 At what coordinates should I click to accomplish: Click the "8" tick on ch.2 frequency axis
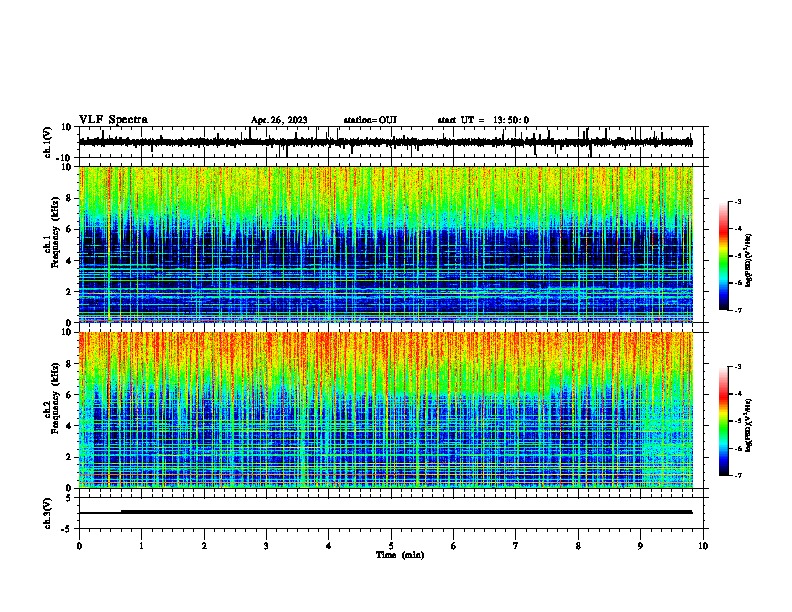click(70, 364)
